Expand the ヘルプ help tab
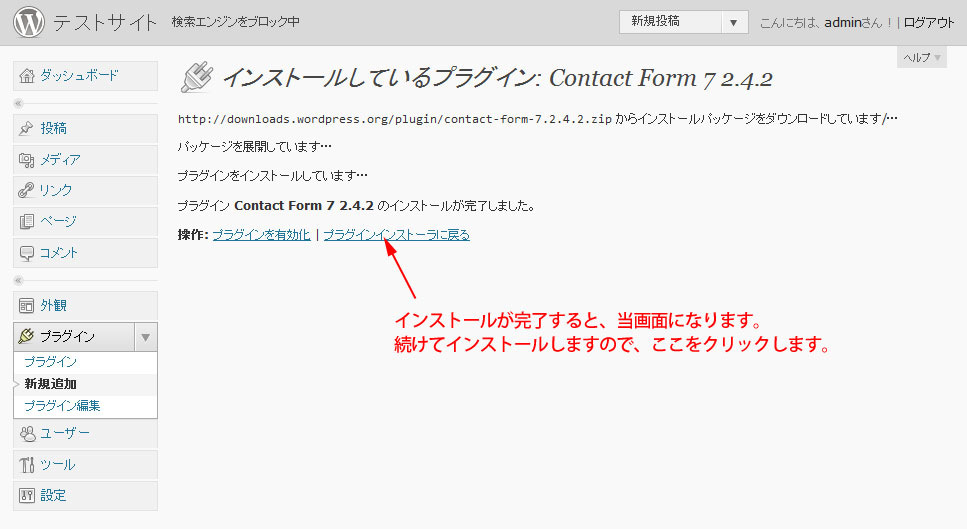Image resolution: width=967 pixels, height=529 pixels. pyautogui.click(x=921, y=57)
